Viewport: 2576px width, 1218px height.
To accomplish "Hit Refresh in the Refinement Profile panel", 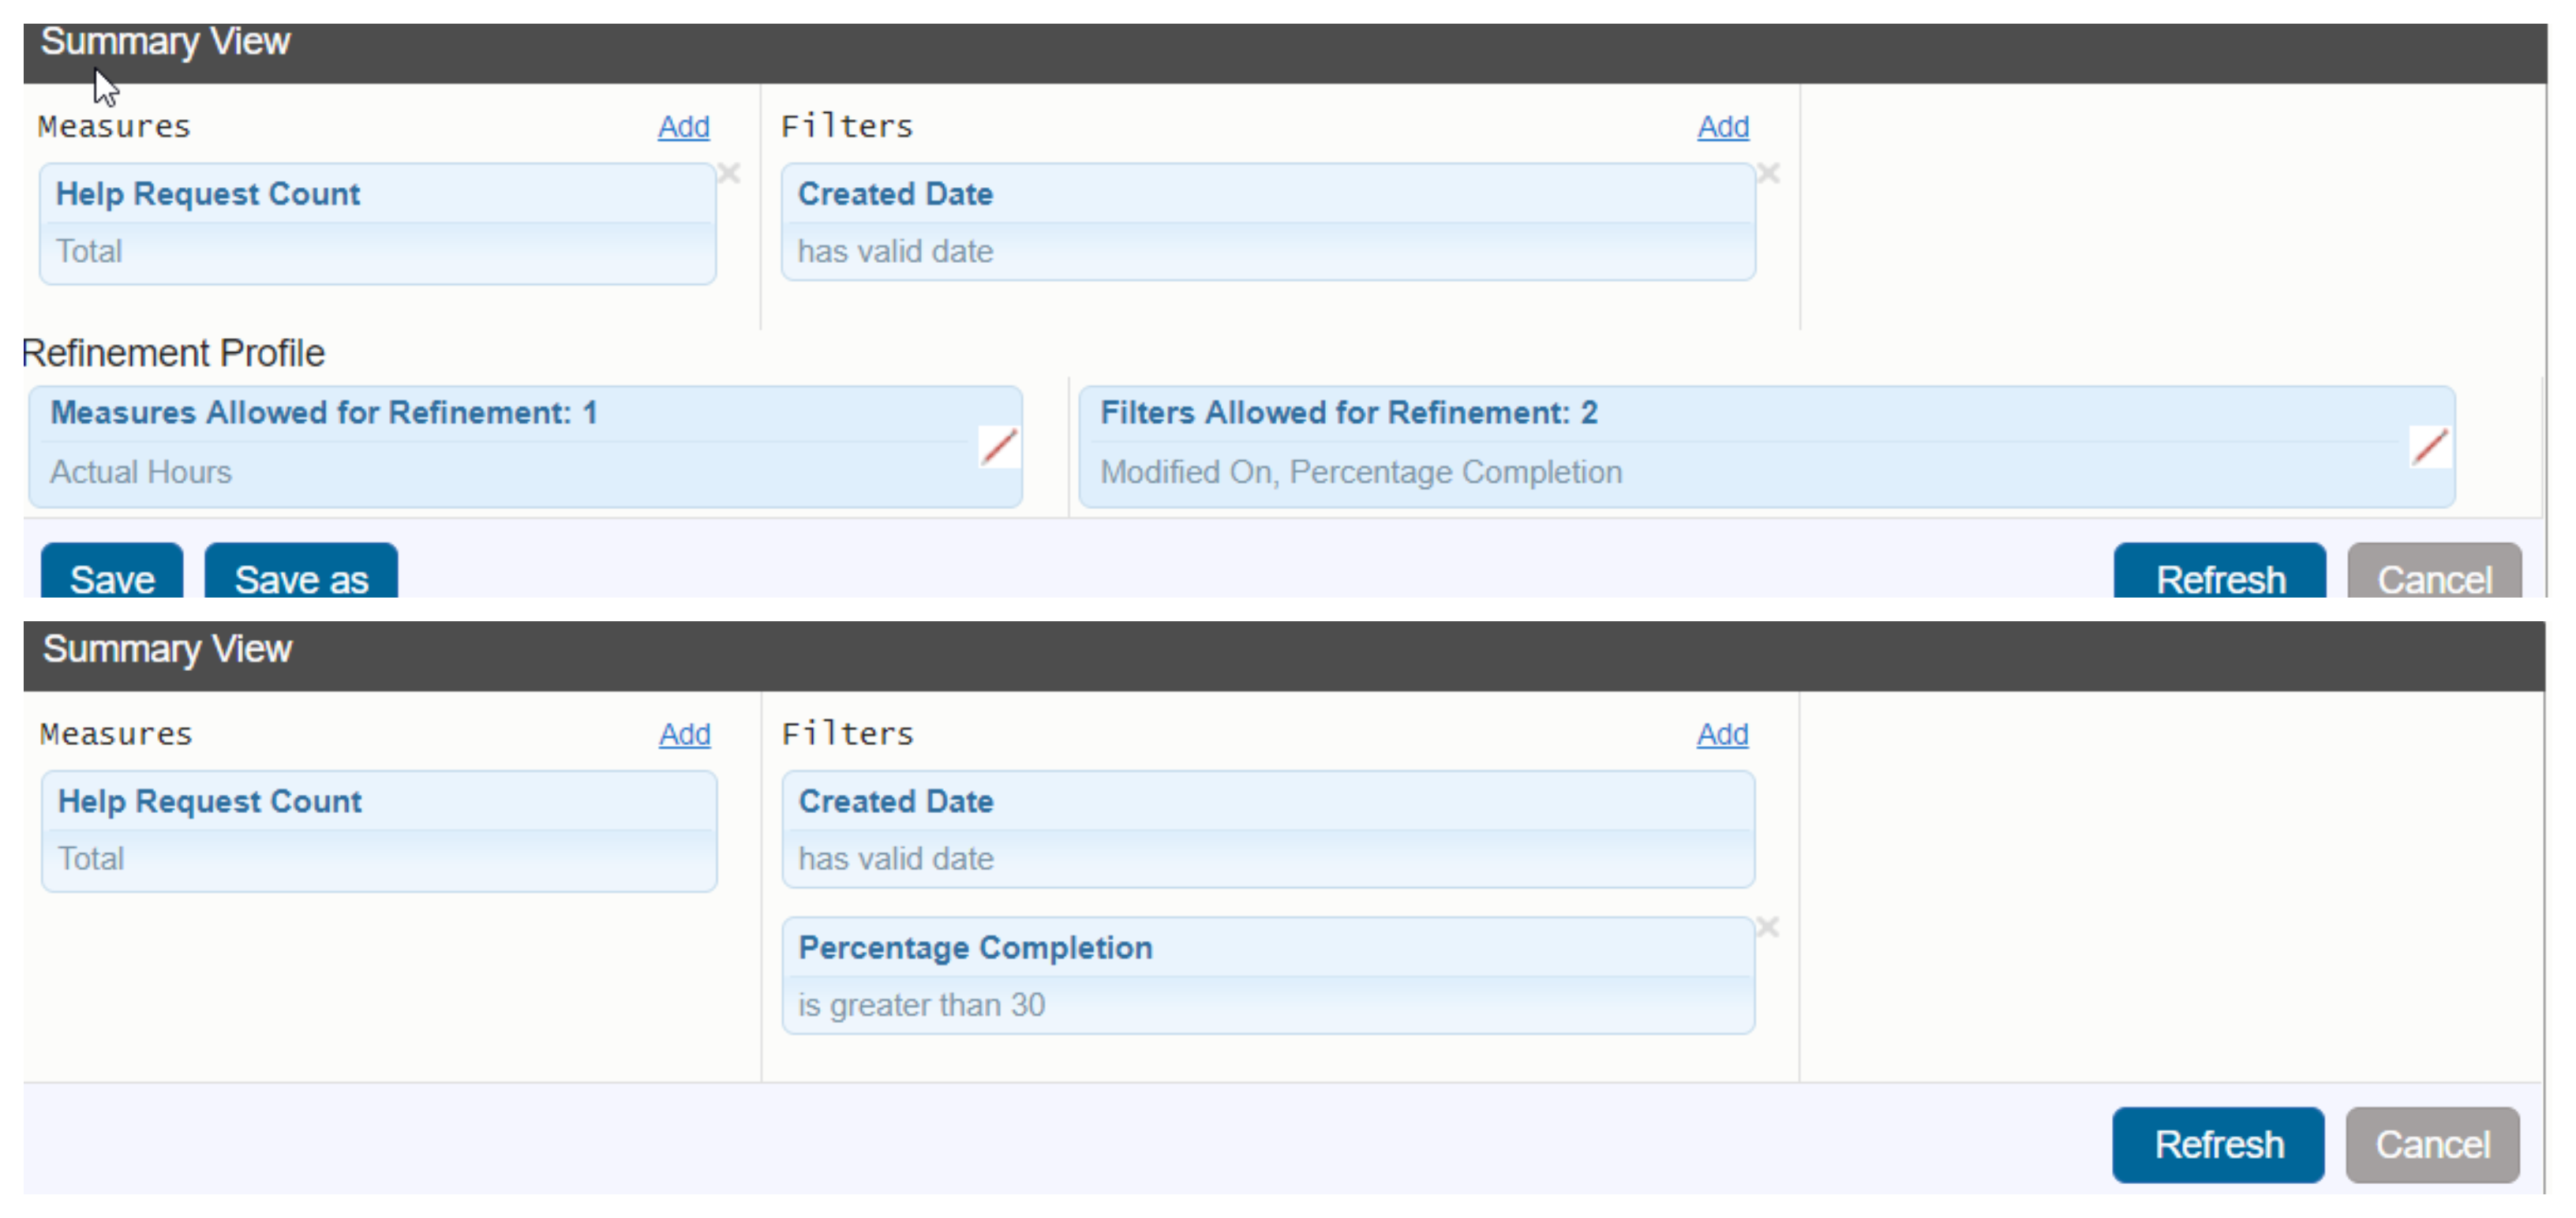I will click(2219, 577).
